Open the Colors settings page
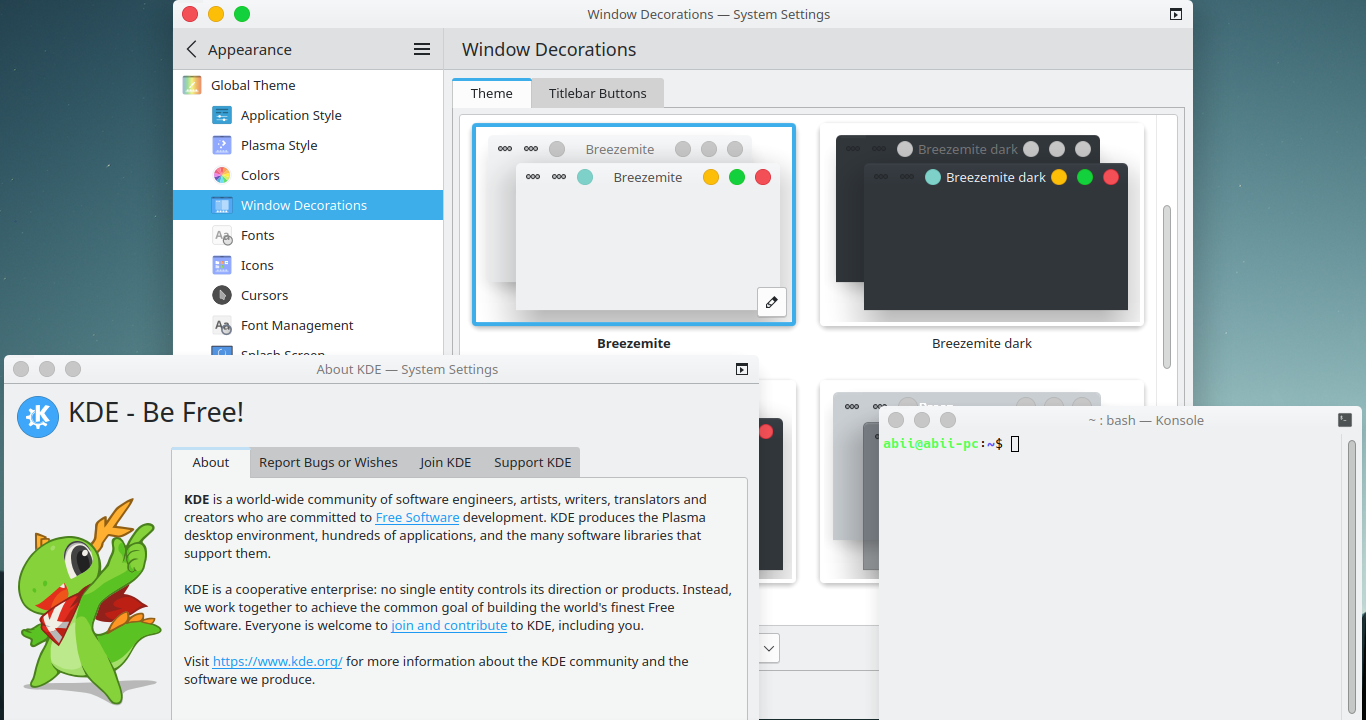 [x=308, y=175]
